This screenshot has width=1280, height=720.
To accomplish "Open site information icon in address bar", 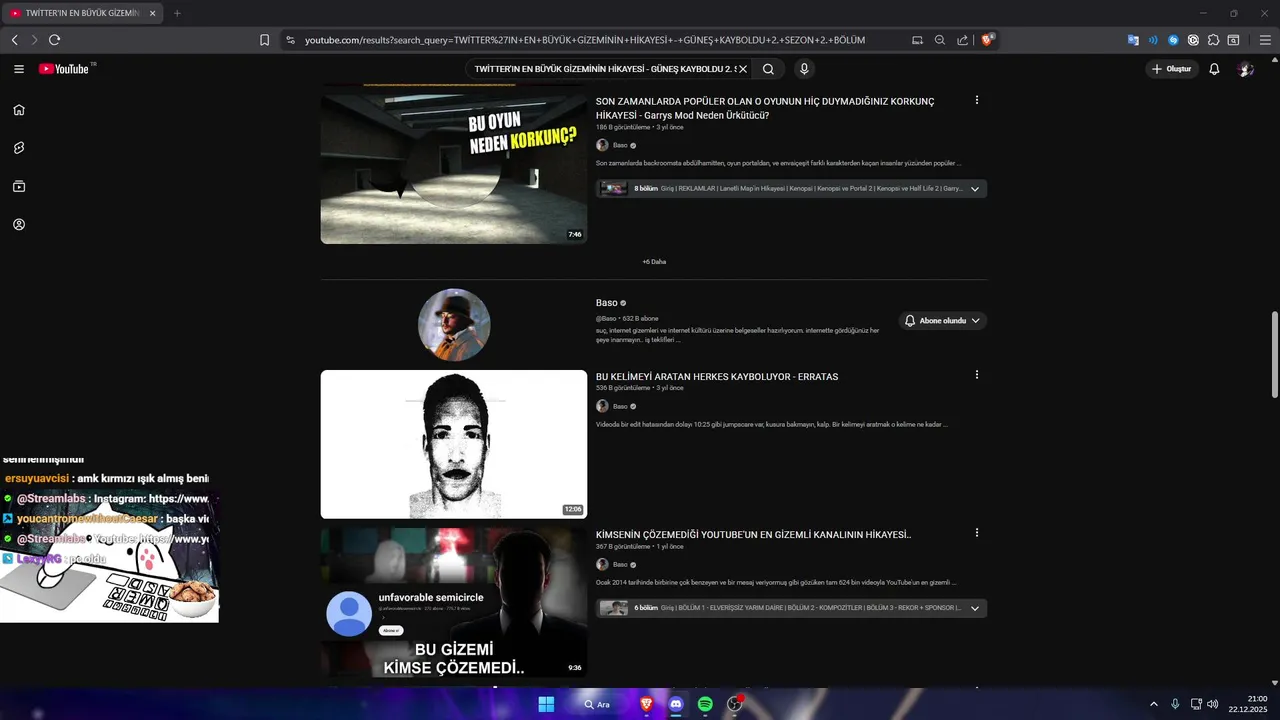I will (290, 40).
